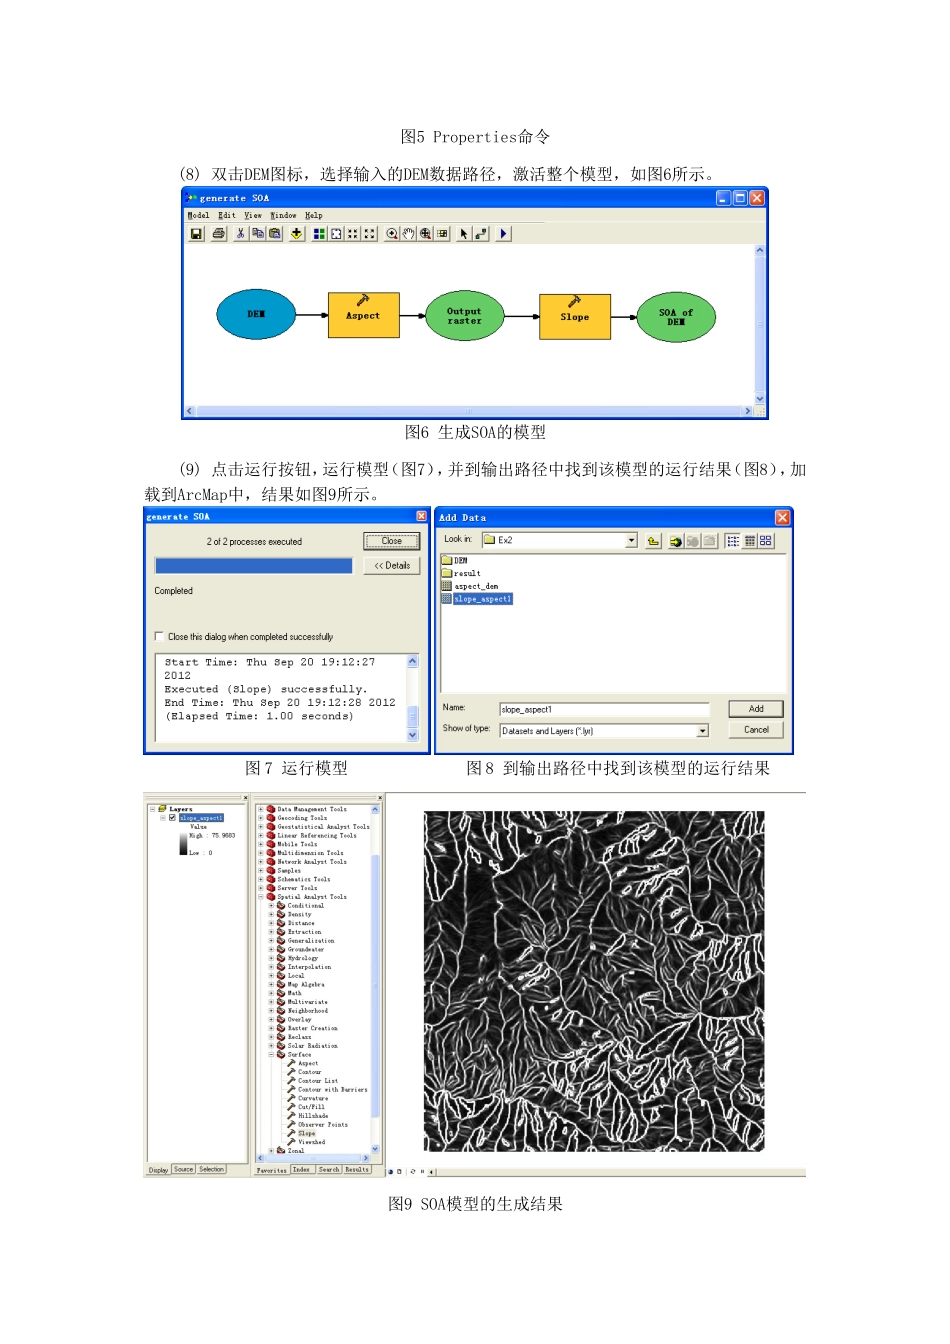Click the Close button in progress dialog
Screen dimensions: 950x1344
(x=392, y=541)
